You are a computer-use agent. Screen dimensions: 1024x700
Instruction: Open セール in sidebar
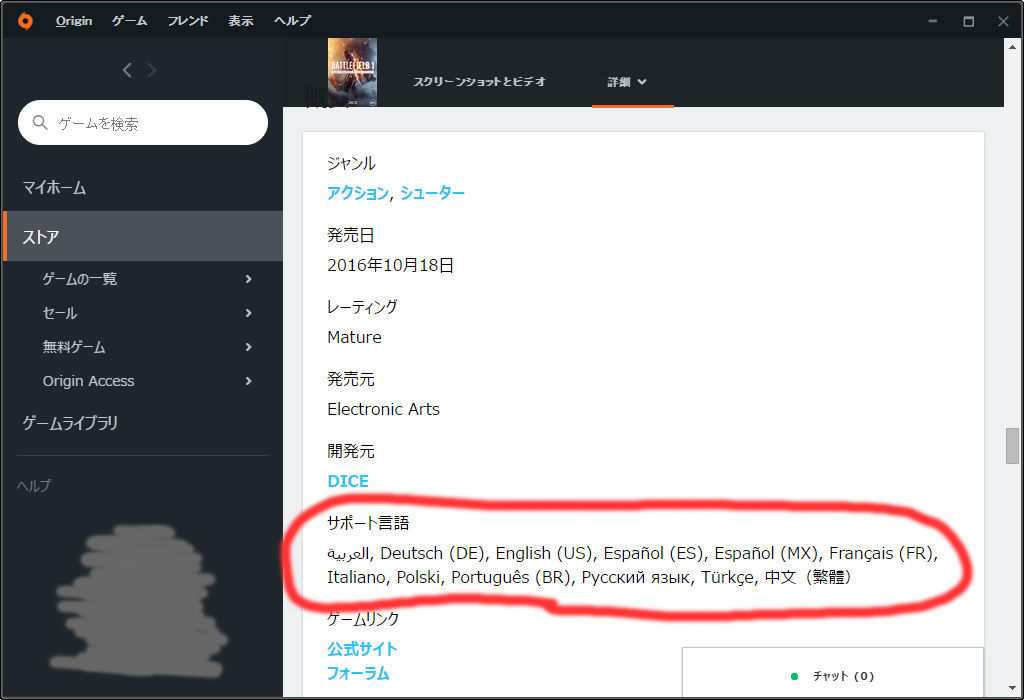60,313
